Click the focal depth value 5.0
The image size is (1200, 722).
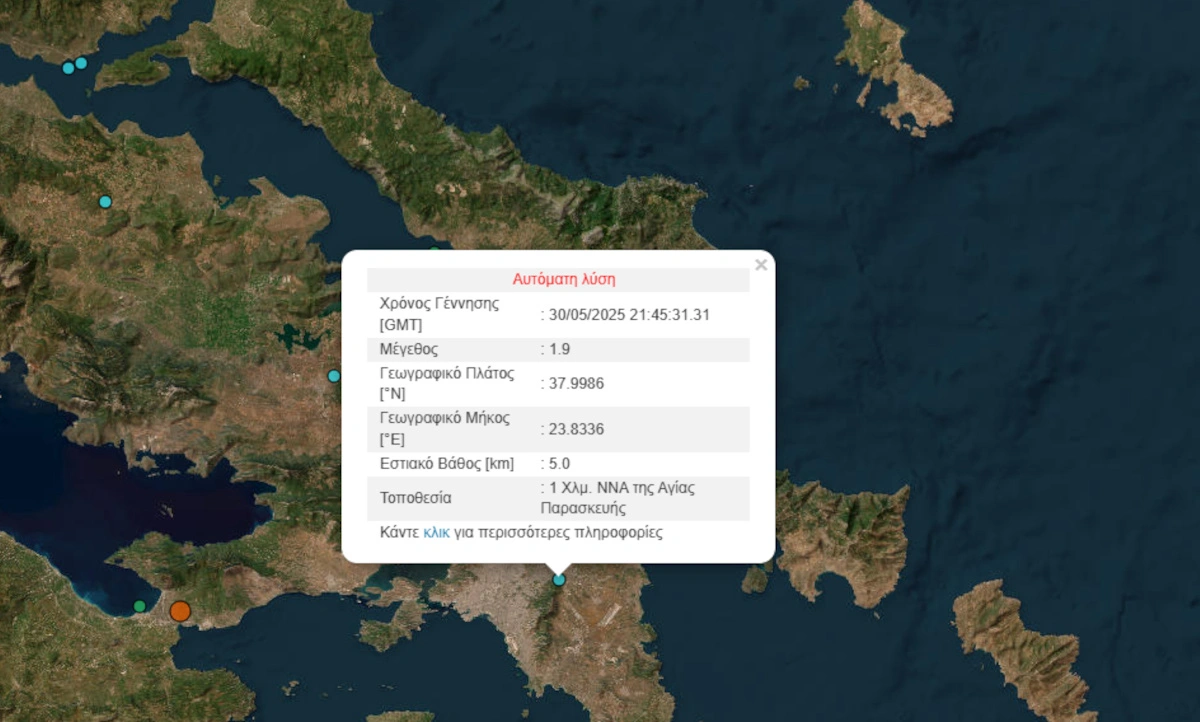coord(558,464)
